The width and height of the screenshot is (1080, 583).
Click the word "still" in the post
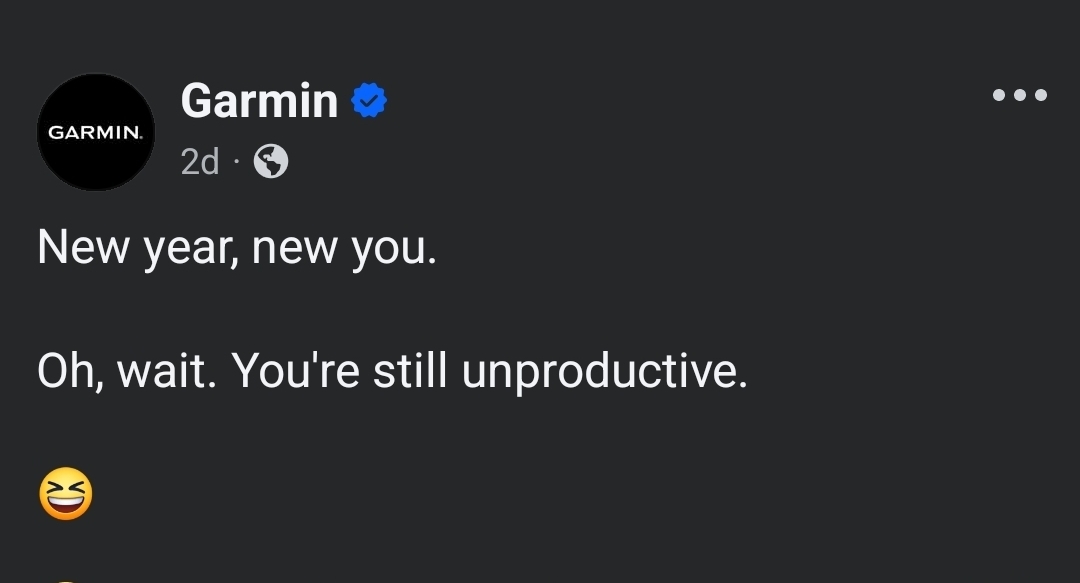(410, 372)
